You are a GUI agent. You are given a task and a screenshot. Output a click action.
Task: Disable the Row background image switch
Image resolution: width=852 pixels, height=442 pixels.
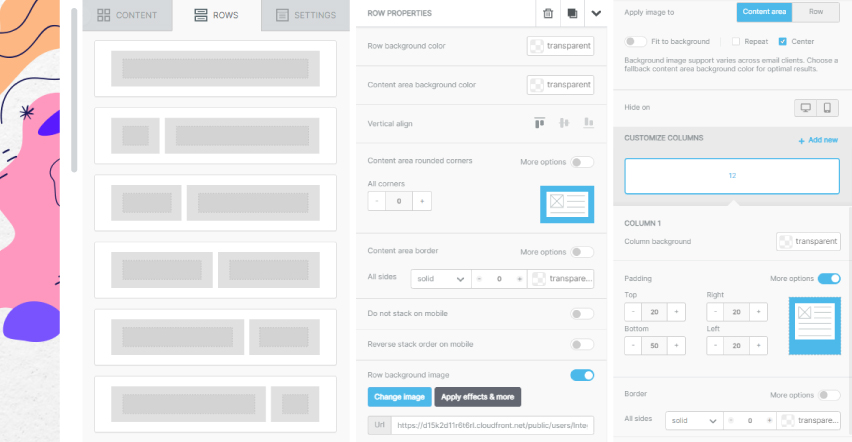point(581,375)
